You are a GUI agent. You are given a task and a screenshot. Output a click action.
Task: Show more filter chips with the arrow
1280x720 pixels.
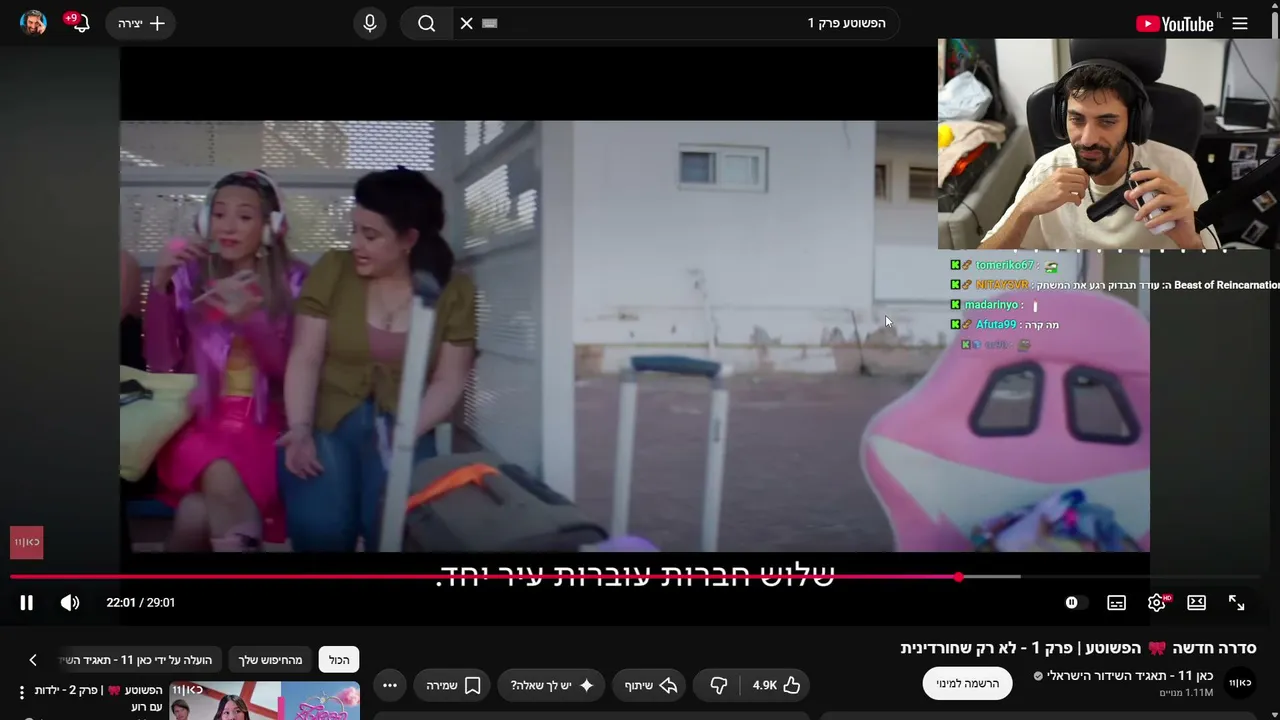point(33,660)
